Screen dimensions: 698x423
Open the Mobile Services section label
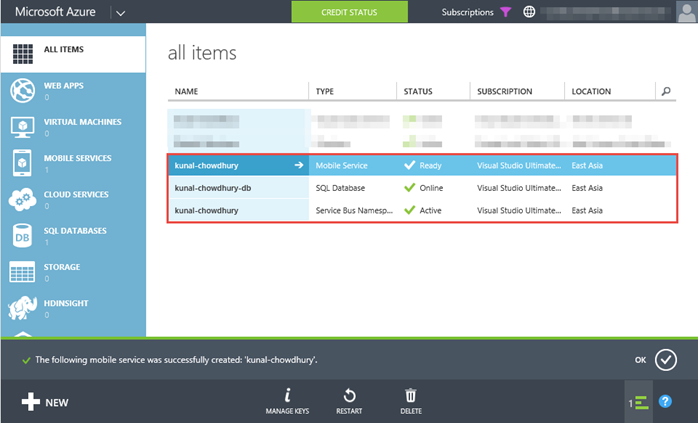pyautogui.click(x=77, y=158)
